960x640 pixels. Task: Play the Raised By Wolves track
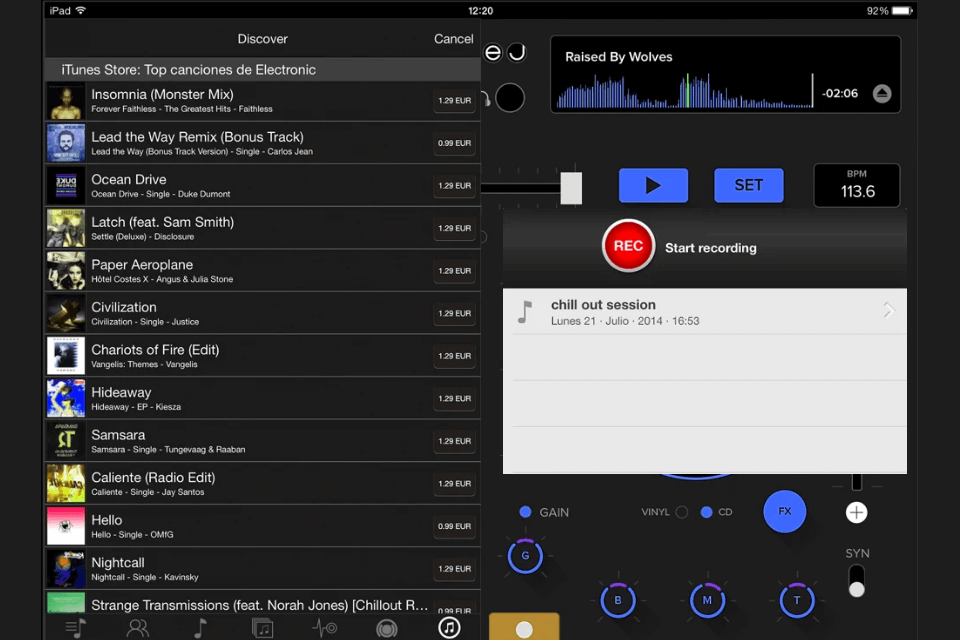[653, 185]
